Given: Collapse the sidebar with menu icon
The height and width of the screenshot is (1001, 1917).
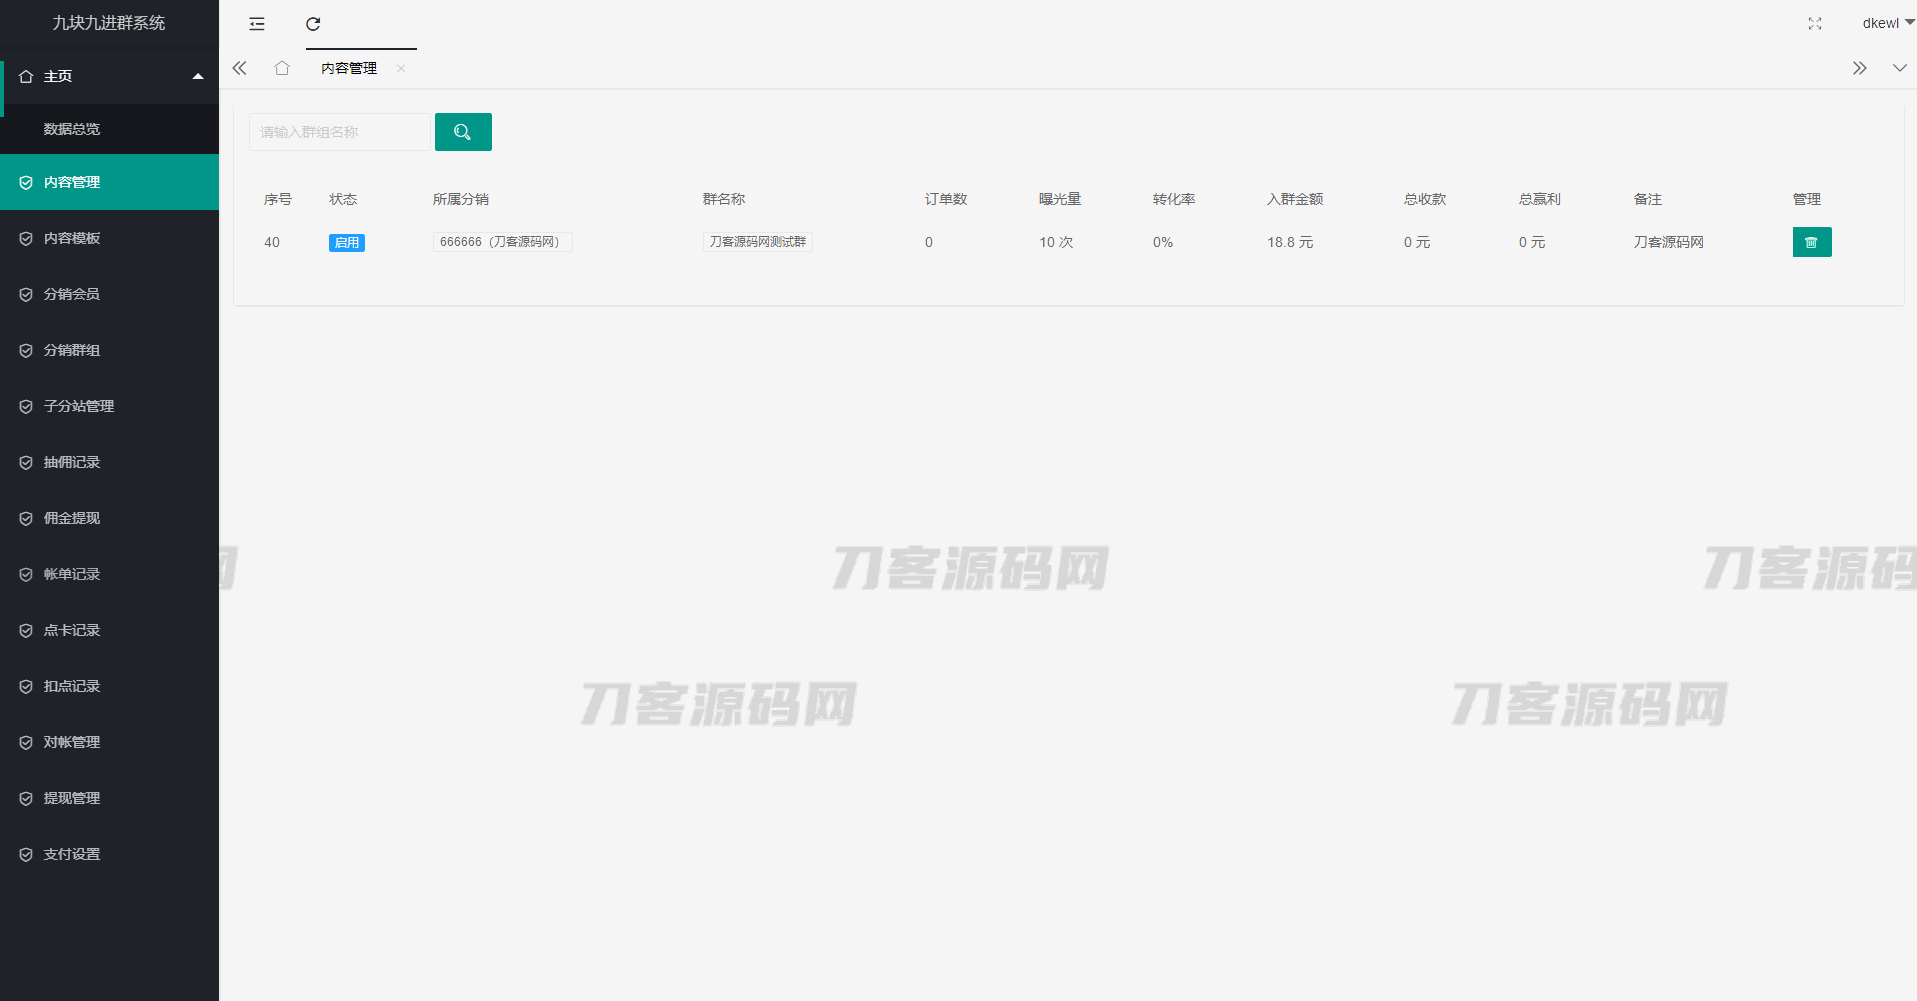Looking at the screenshot, I should click(257, 24).
